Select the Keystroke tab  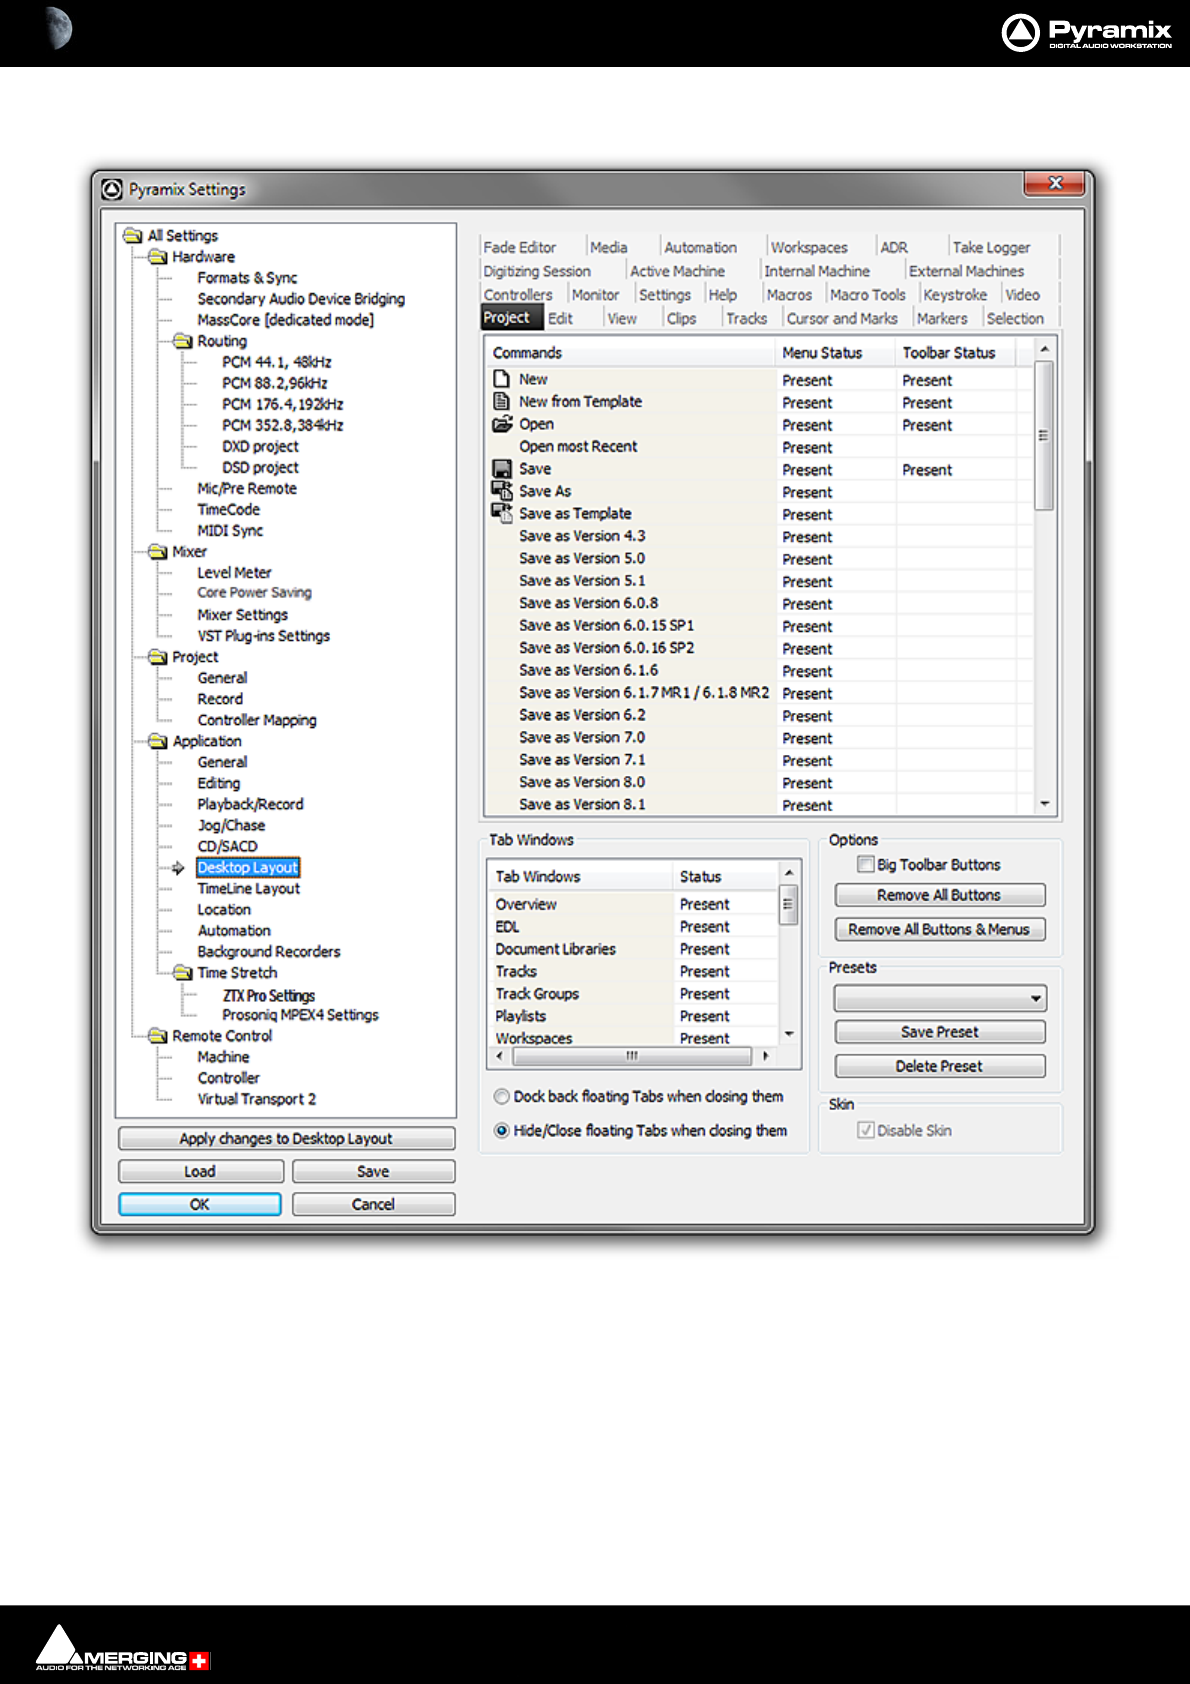[x=955, y=295]
